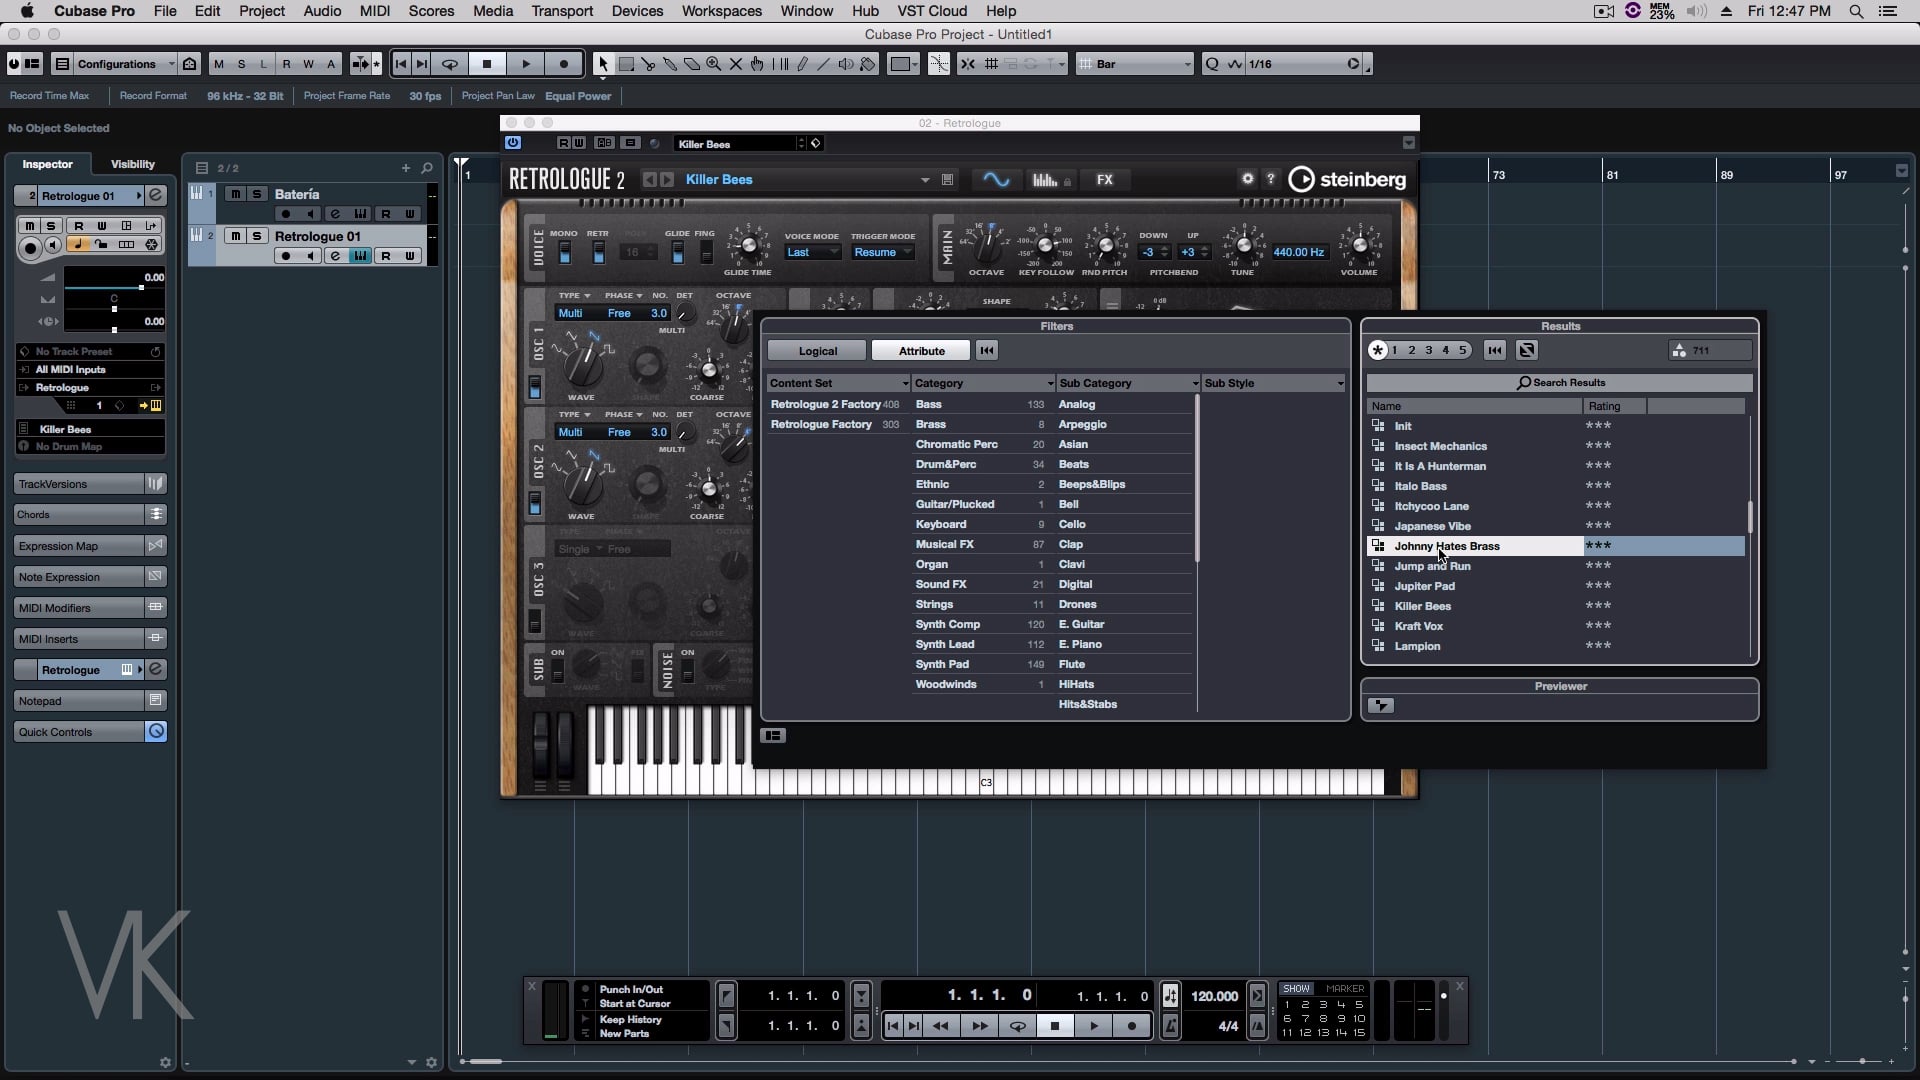This screenshot has width=1920, height=1080.
Task: Select the Mute tool
Action: point(735,64)
